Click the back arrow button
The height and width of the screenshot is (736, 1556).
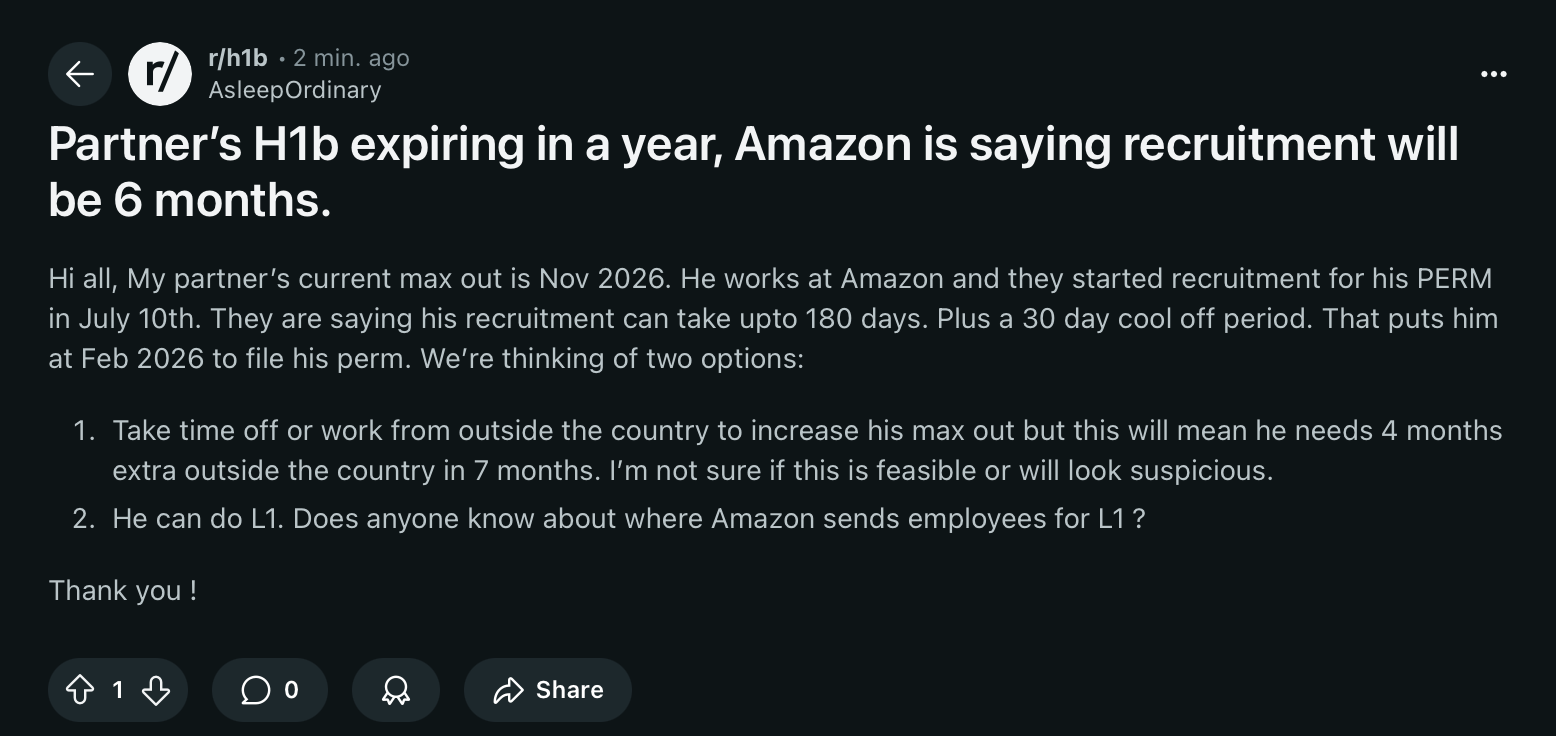coord(79,74)
